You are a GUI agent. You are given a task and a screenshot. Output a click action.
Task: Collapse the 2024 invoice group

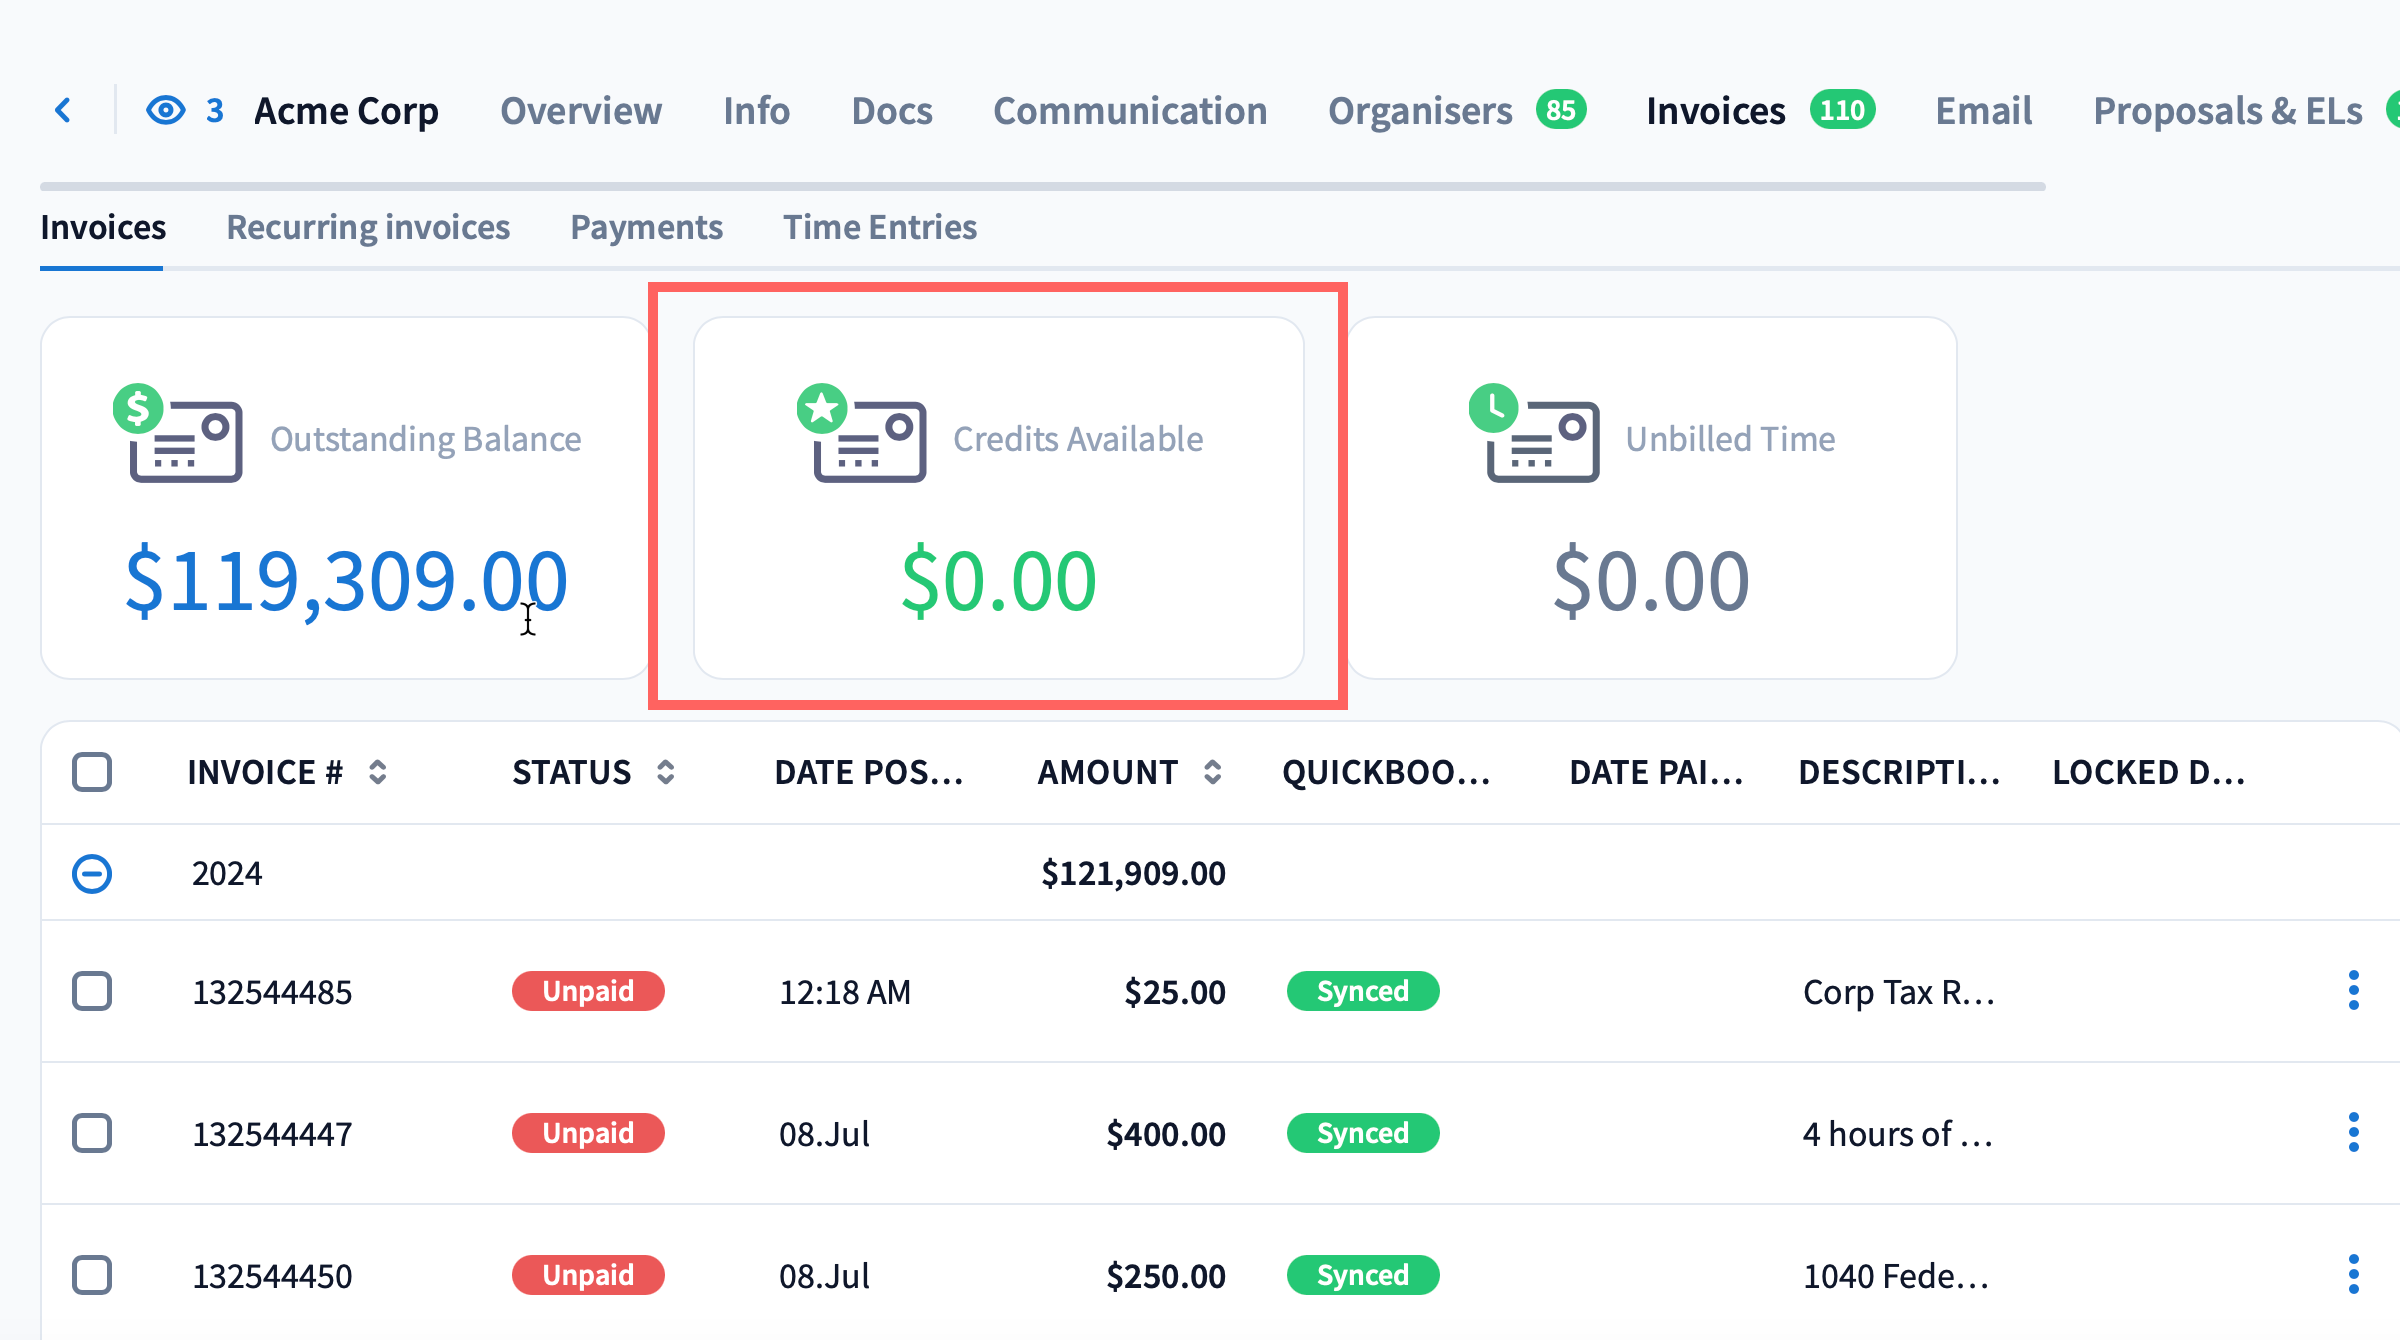pyautogui.click(x=92, y=873)
